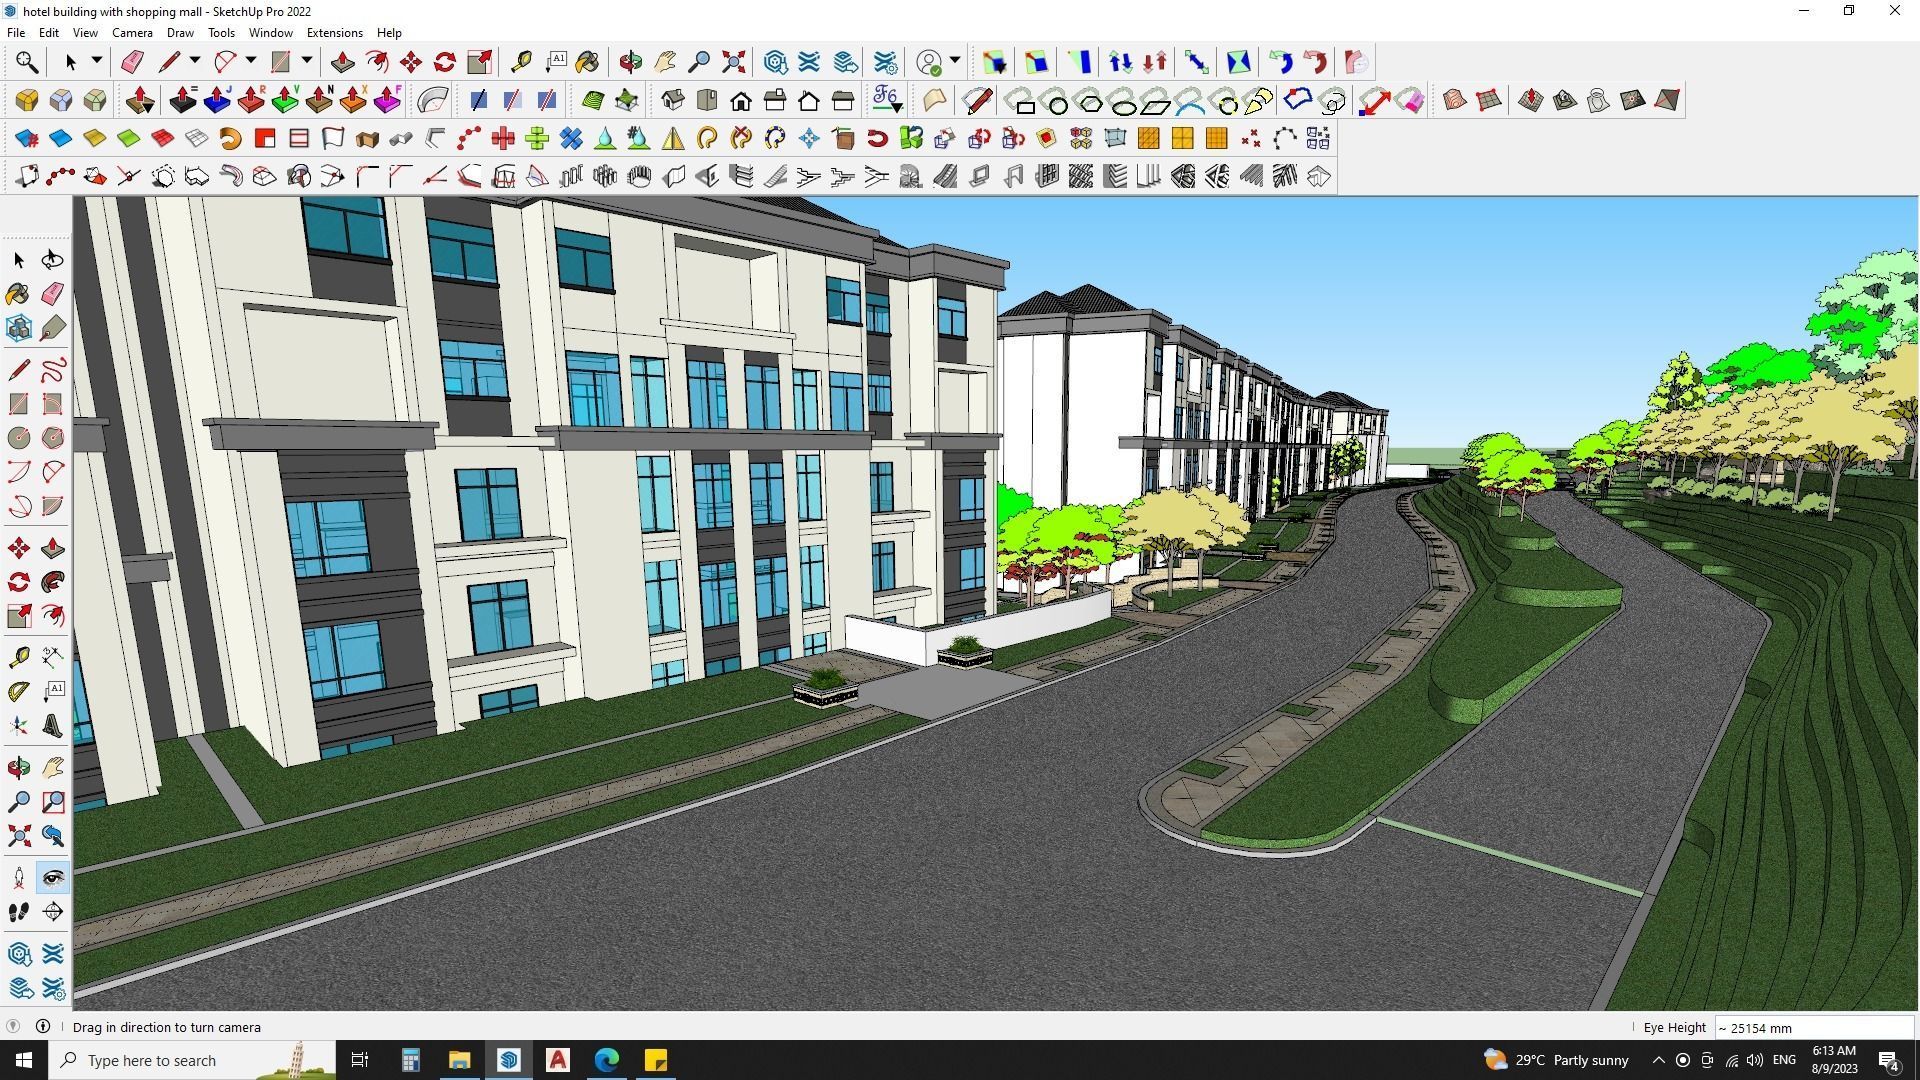
Task: Open the Help menu
Action: [389, 33]
